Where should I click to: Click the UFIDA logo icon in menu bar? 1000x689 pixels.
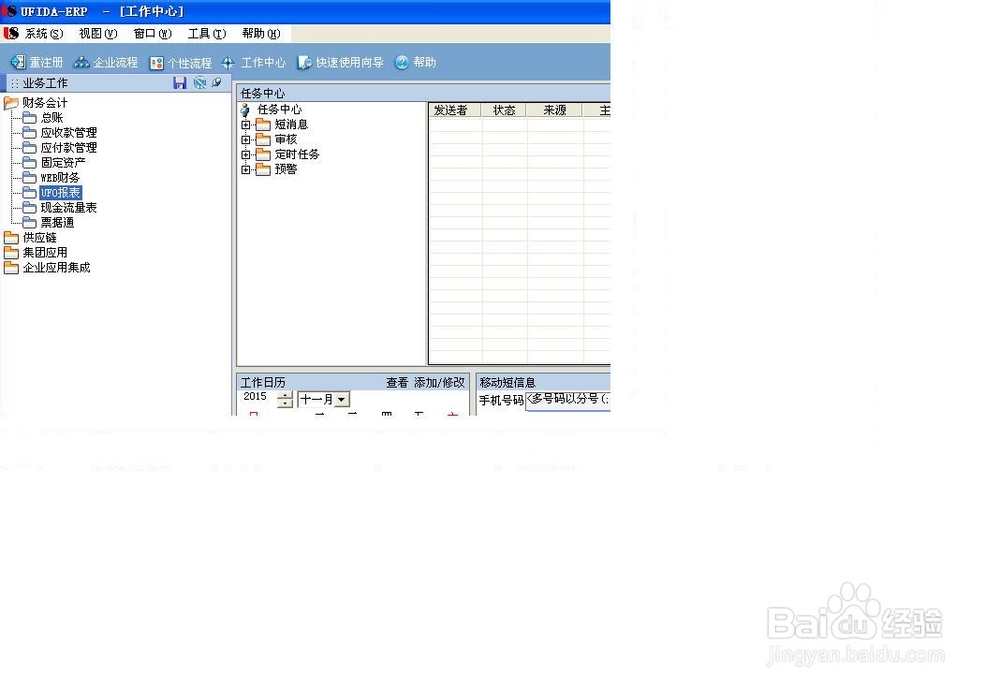[x=11, y=33]
